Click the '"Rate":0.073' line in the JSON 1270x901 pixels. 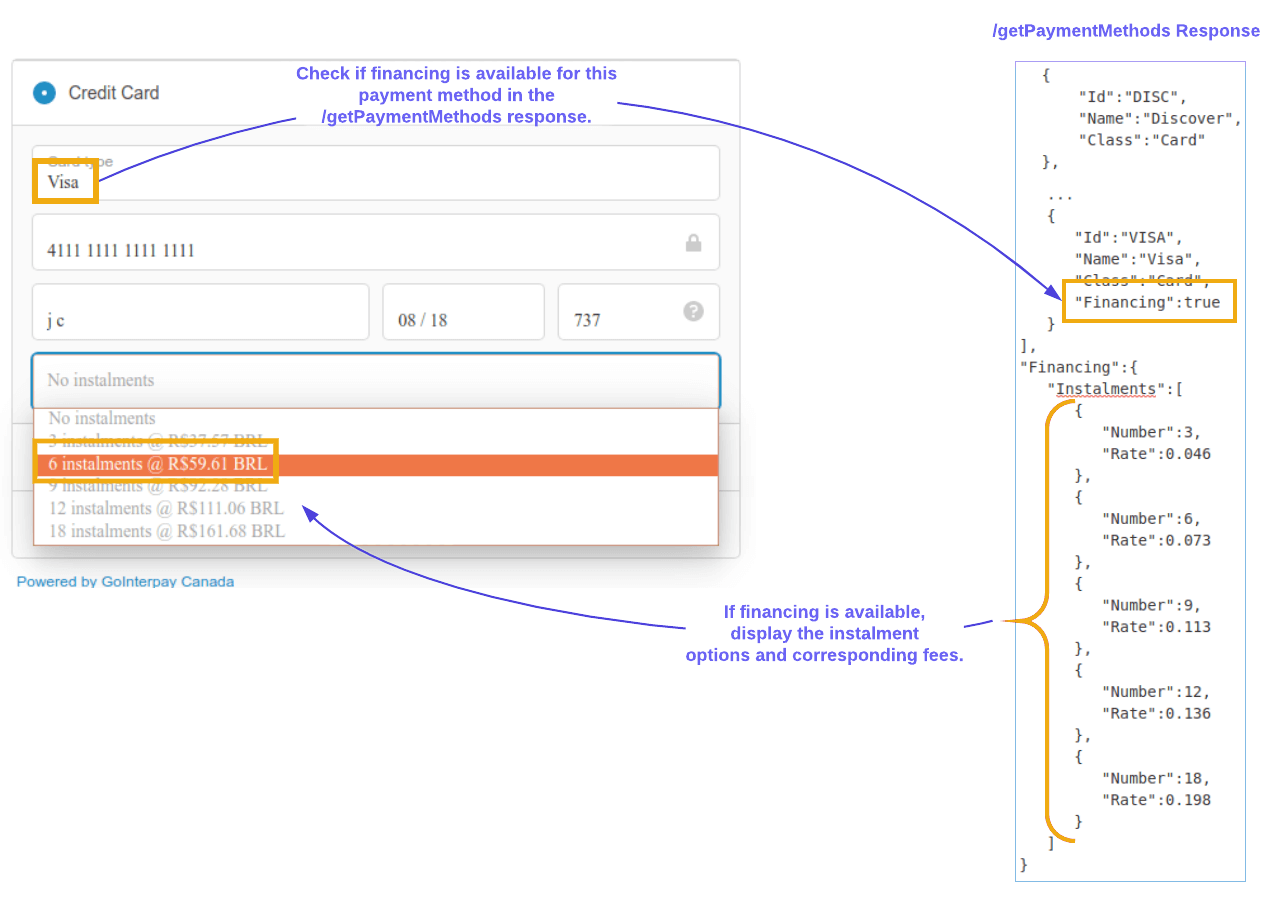point(1156,541)
